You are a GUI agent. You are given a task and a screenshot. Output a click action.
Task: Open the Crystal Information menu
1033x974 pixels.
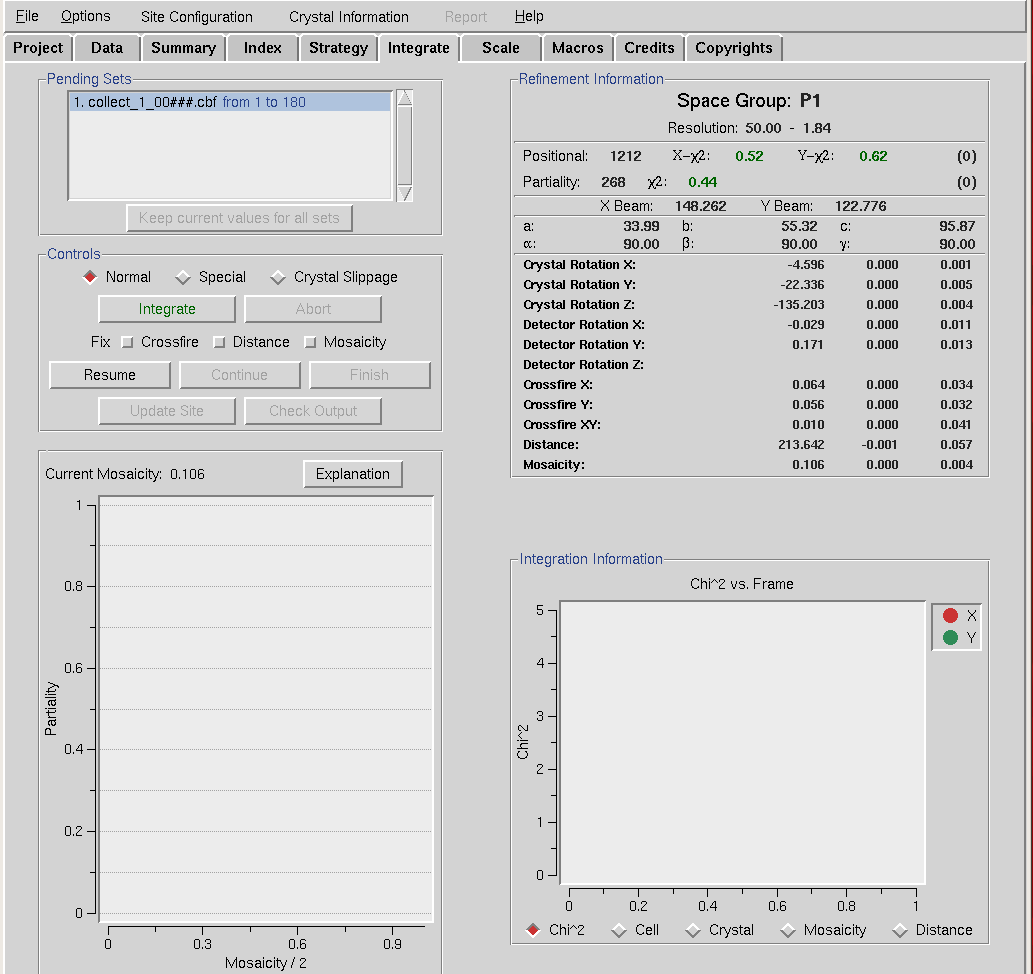348,16
